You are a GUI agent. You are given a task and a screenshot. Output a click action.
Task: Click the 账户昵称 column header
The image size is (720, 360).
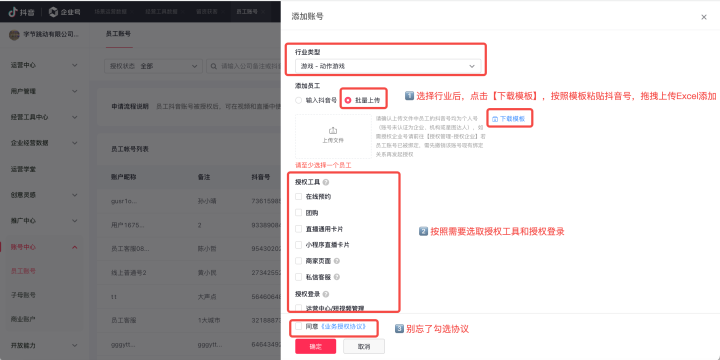124,177
